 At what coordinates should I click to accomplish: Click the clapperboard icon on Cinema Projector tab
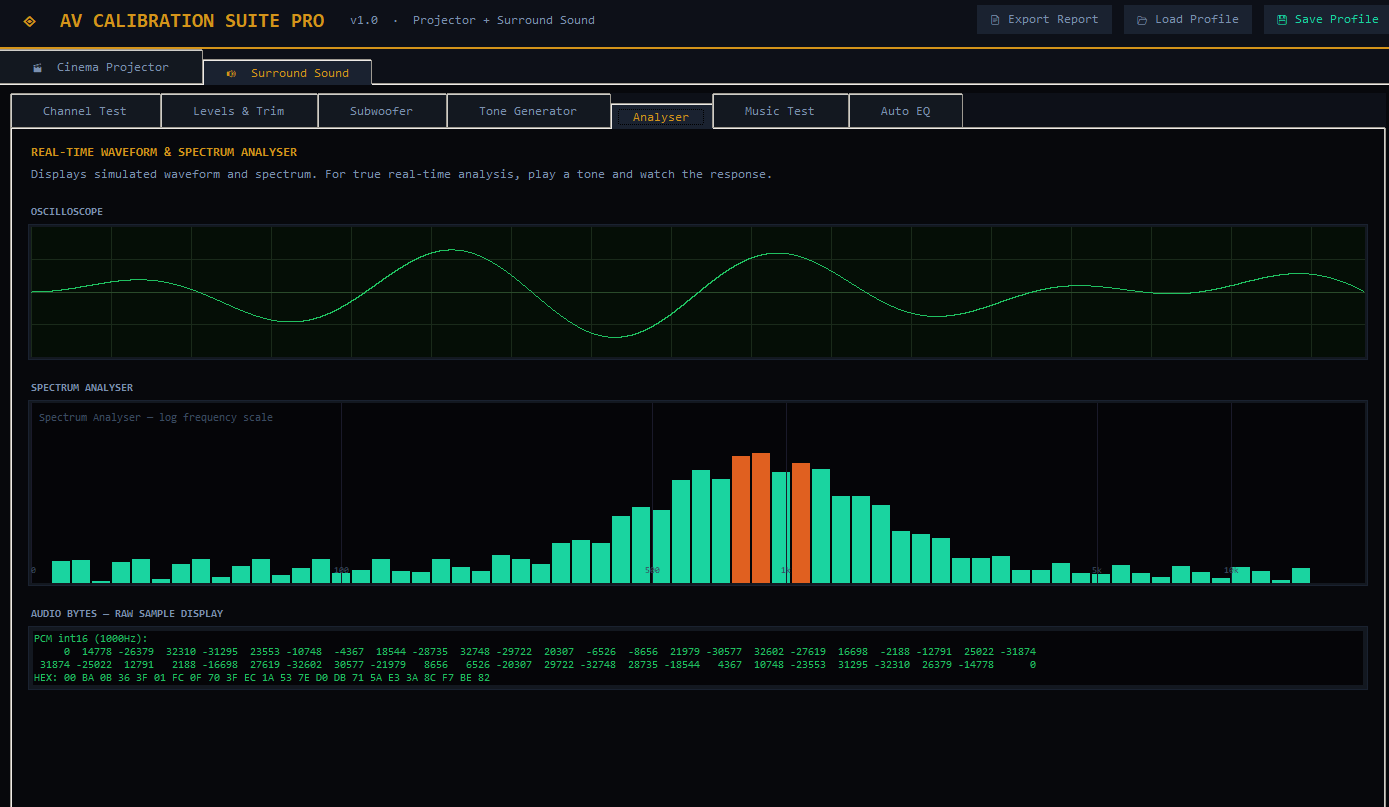(38, 68)
